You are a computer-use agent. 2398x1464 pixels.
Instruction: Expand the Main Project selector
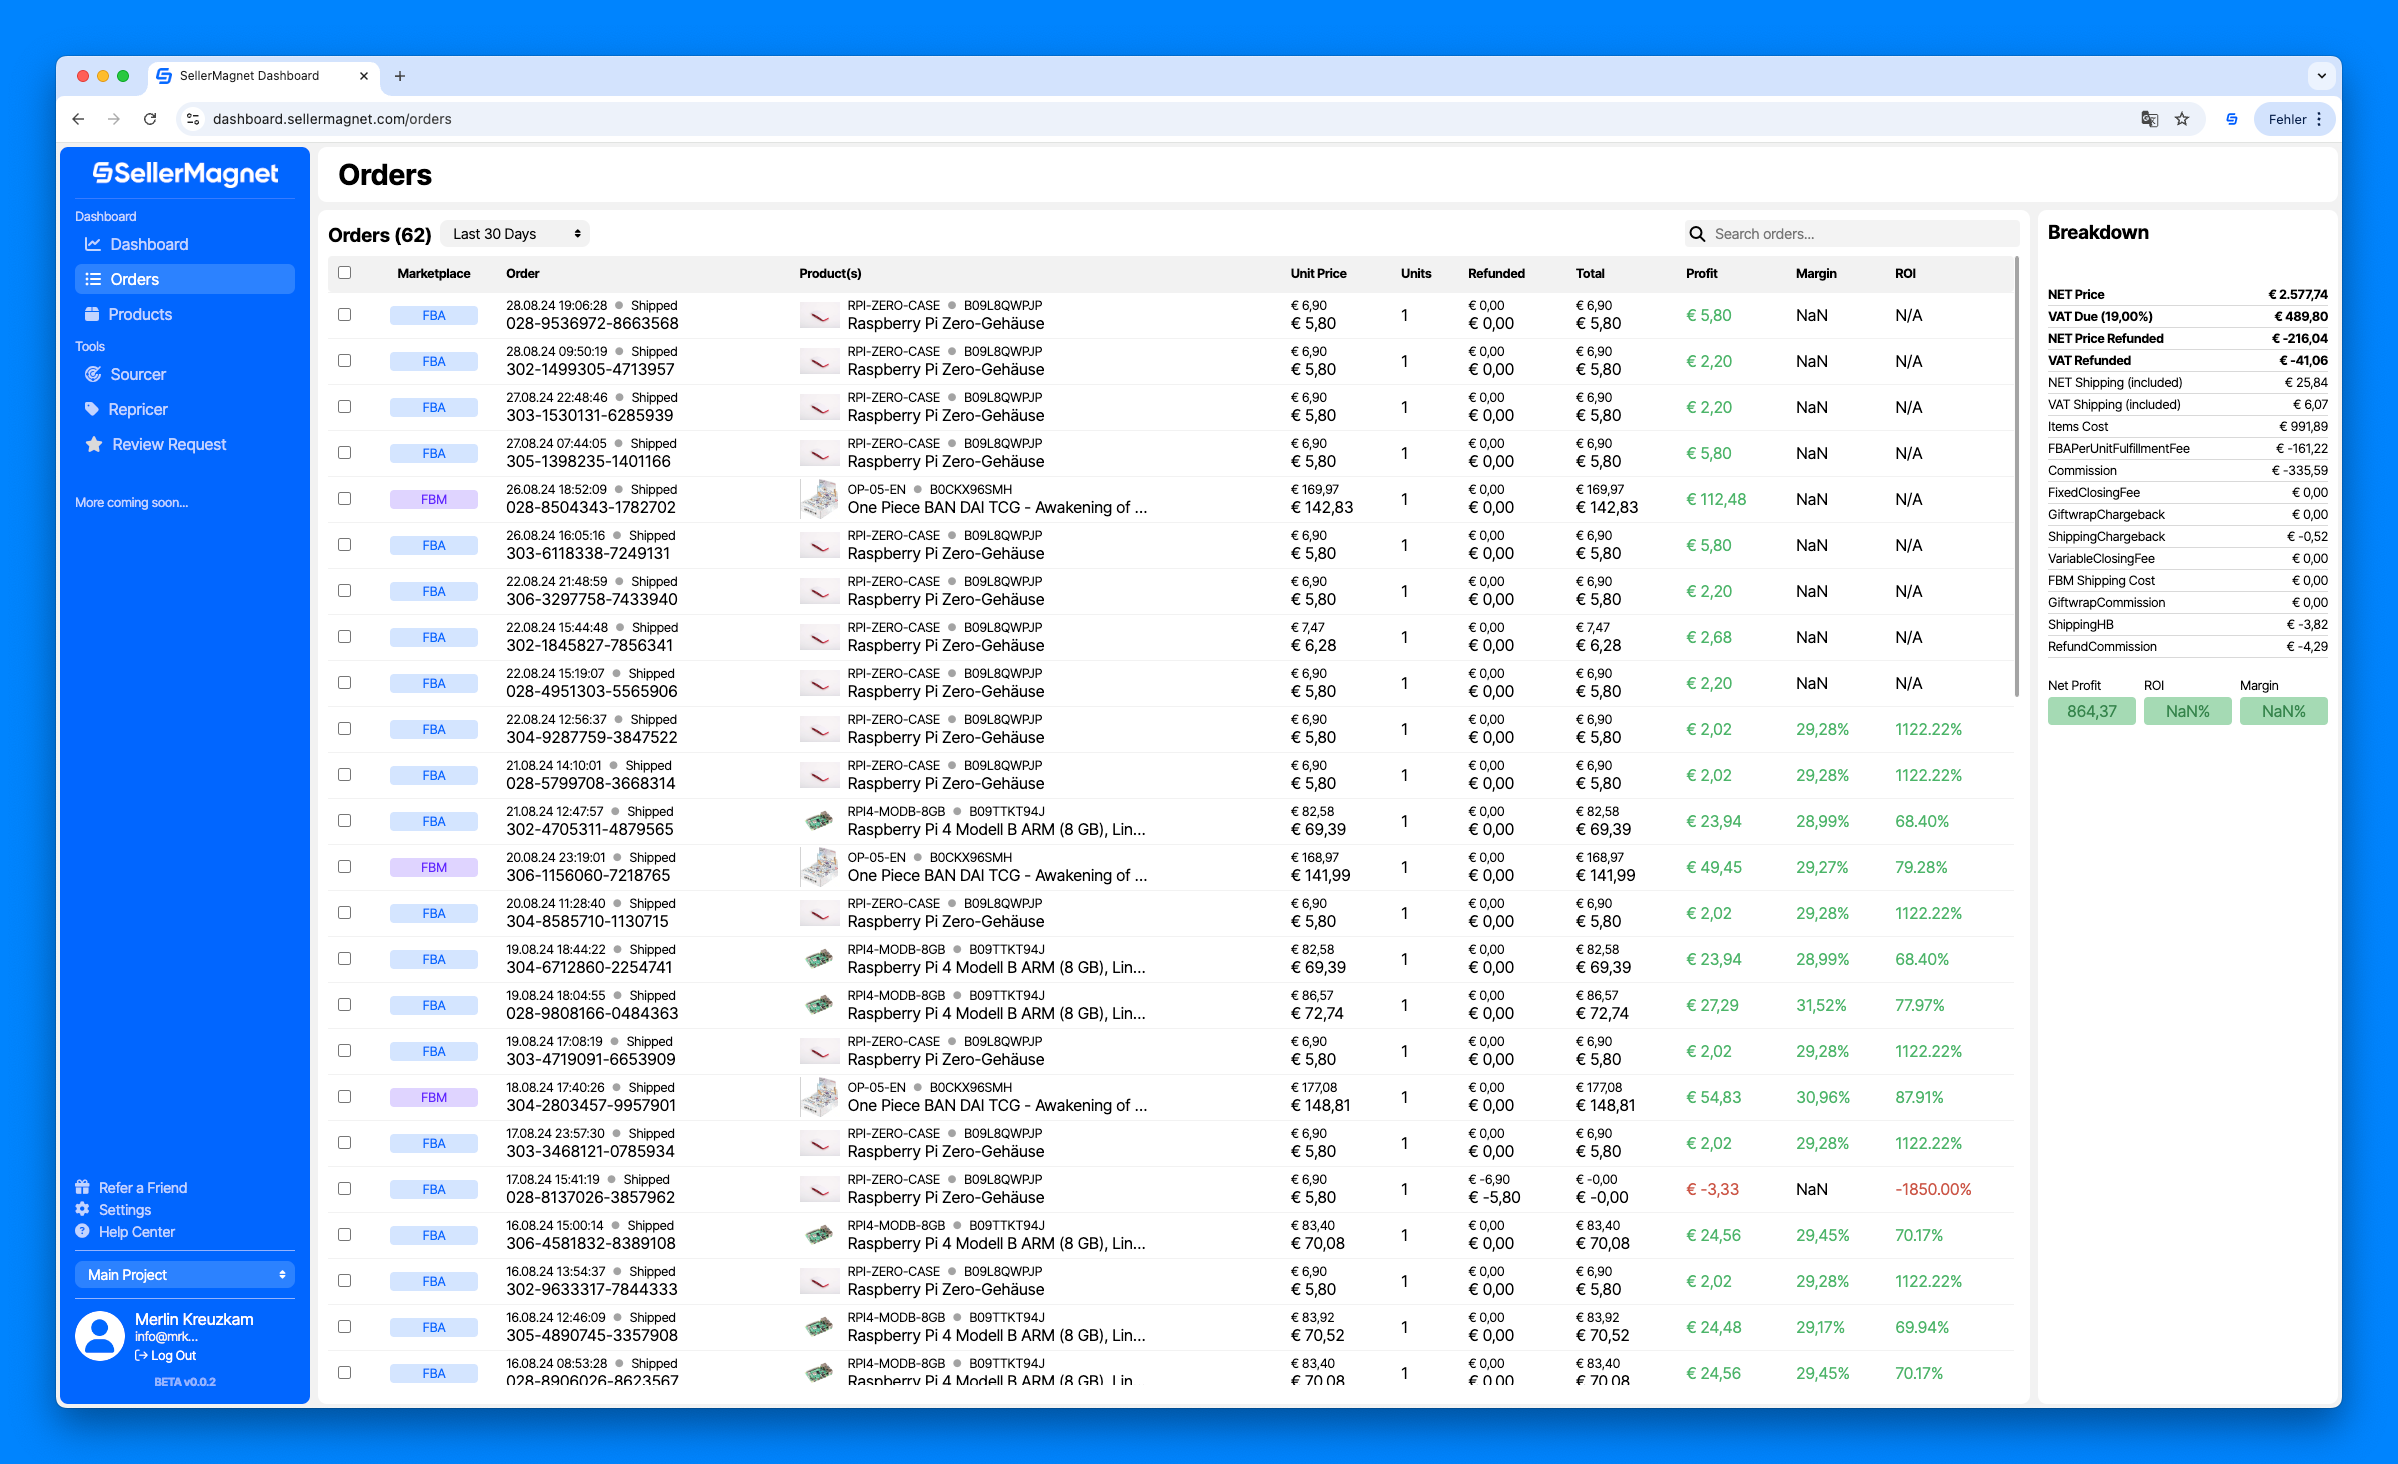[184, 1274]
